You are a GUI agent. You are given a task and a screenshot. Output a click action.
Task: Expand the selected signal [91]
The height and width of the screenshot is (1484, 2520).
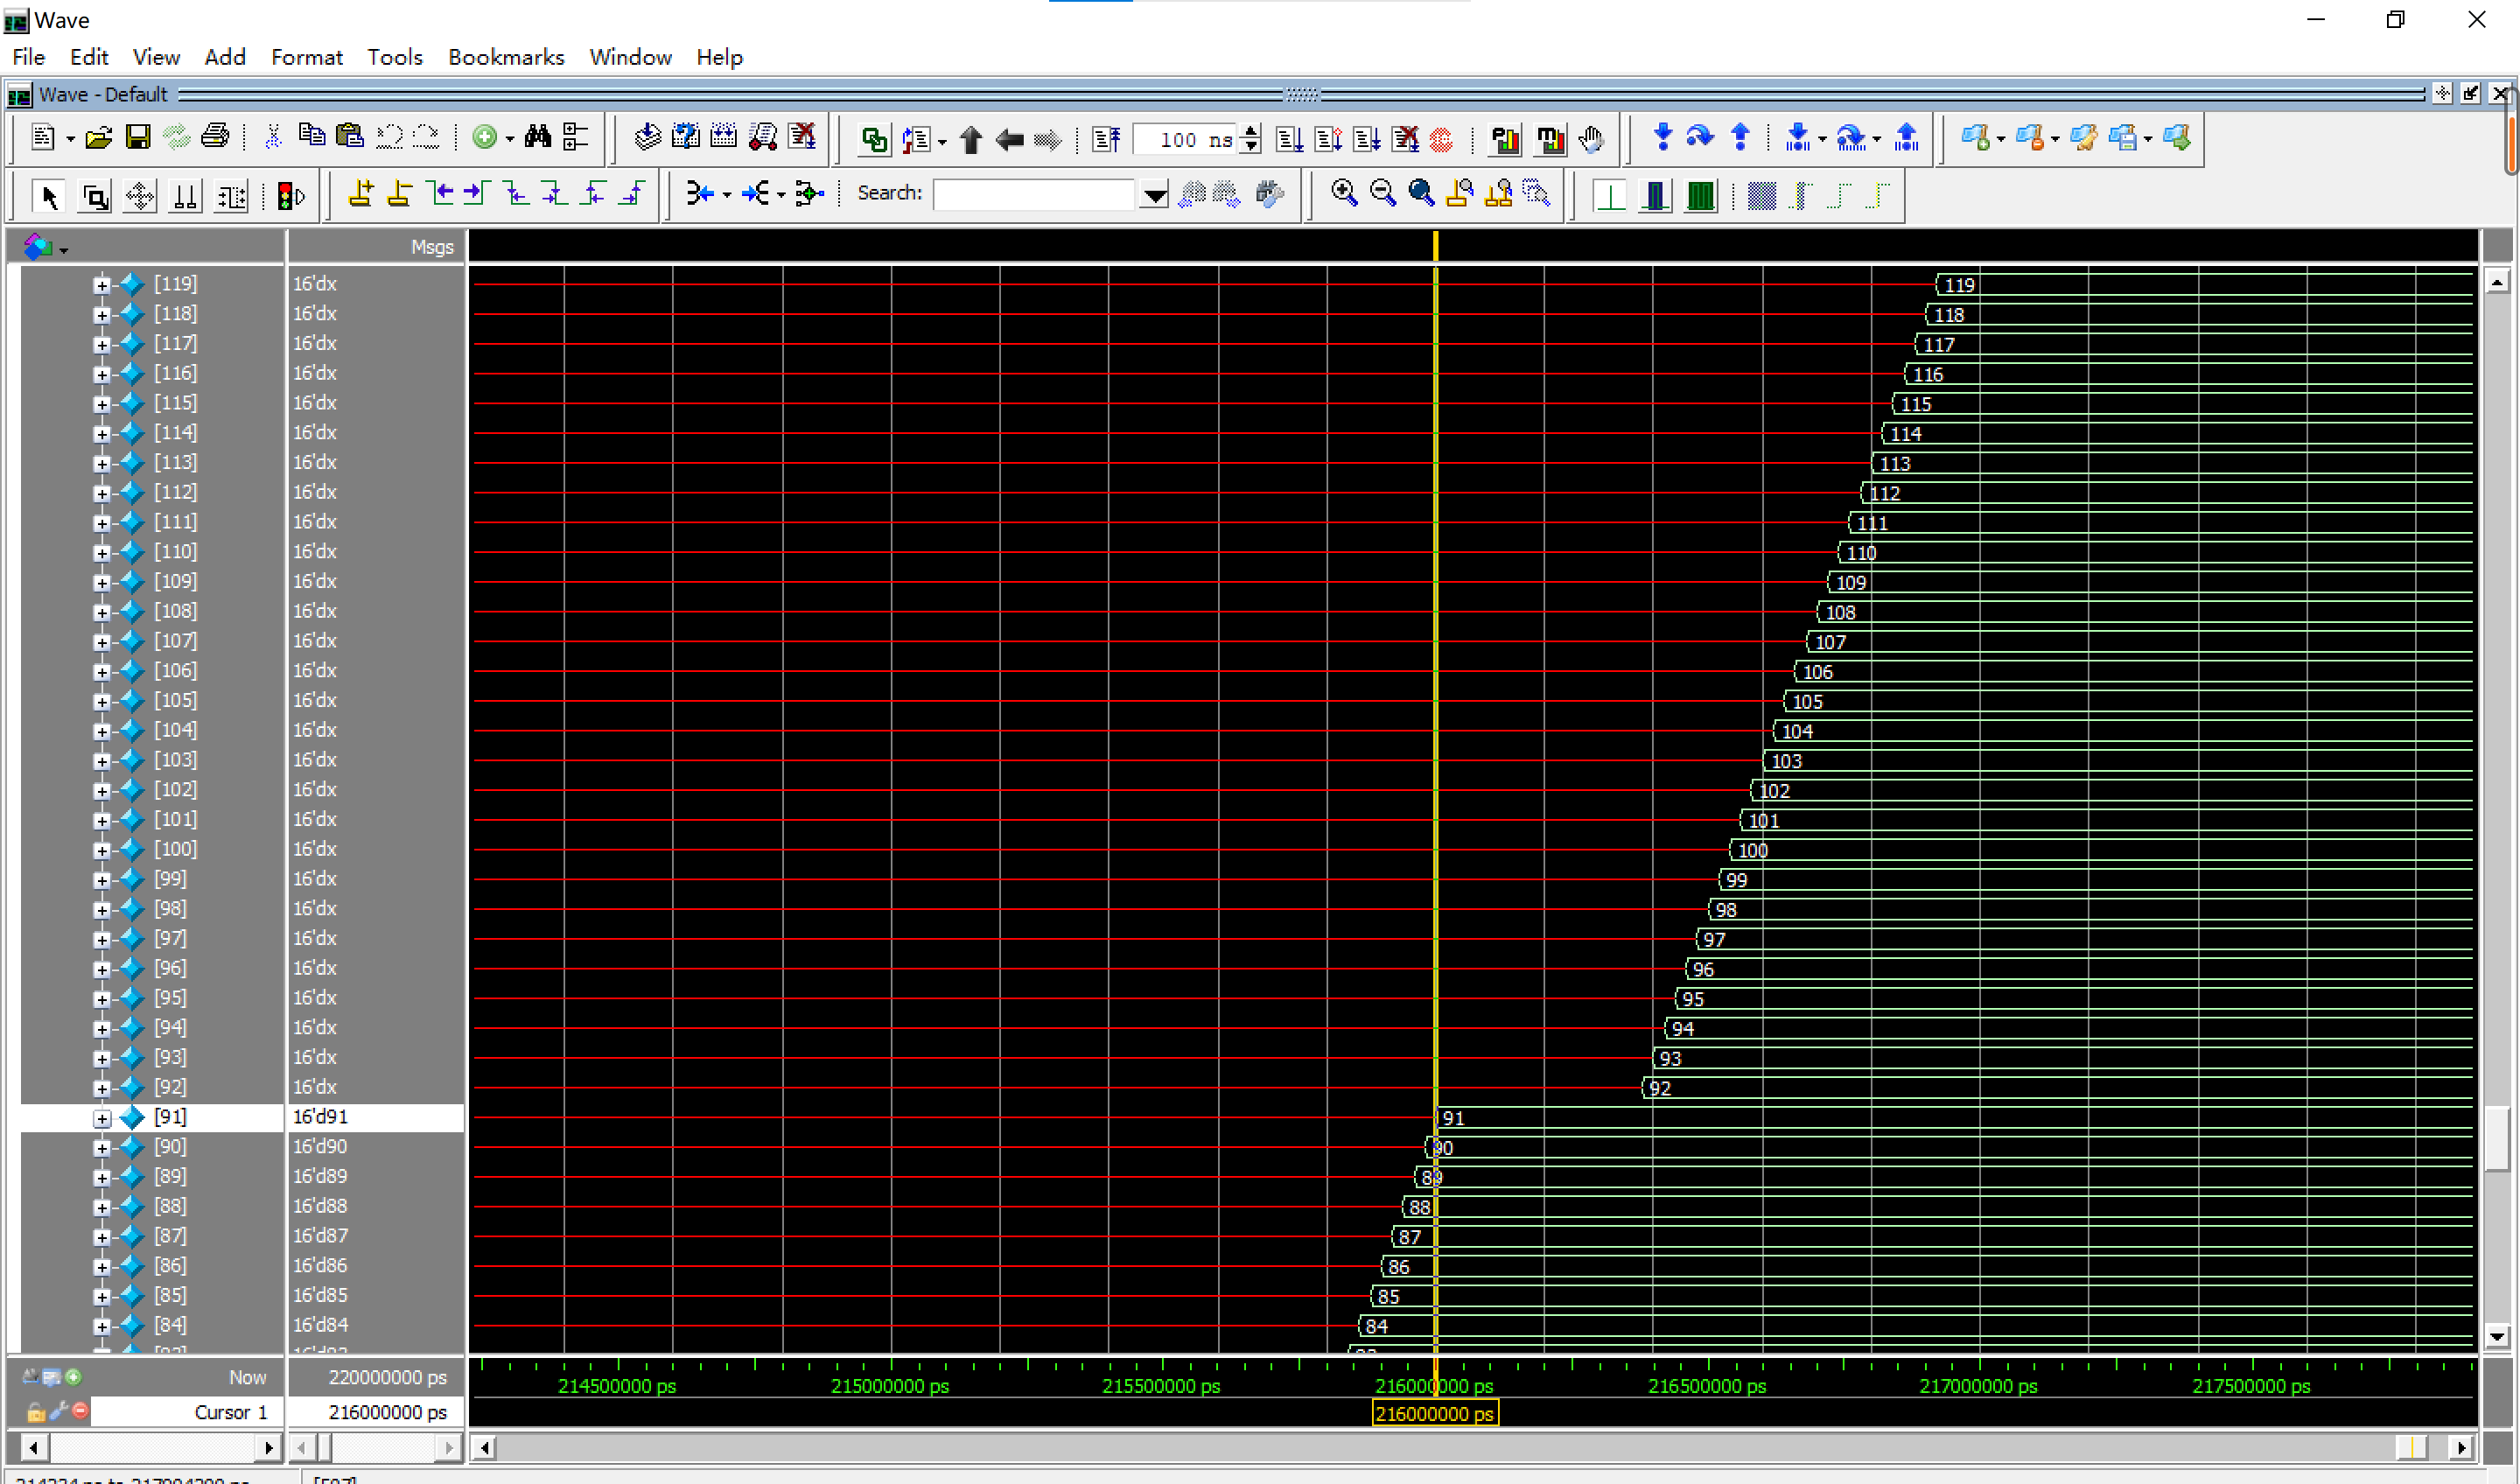click(102, 1118)
